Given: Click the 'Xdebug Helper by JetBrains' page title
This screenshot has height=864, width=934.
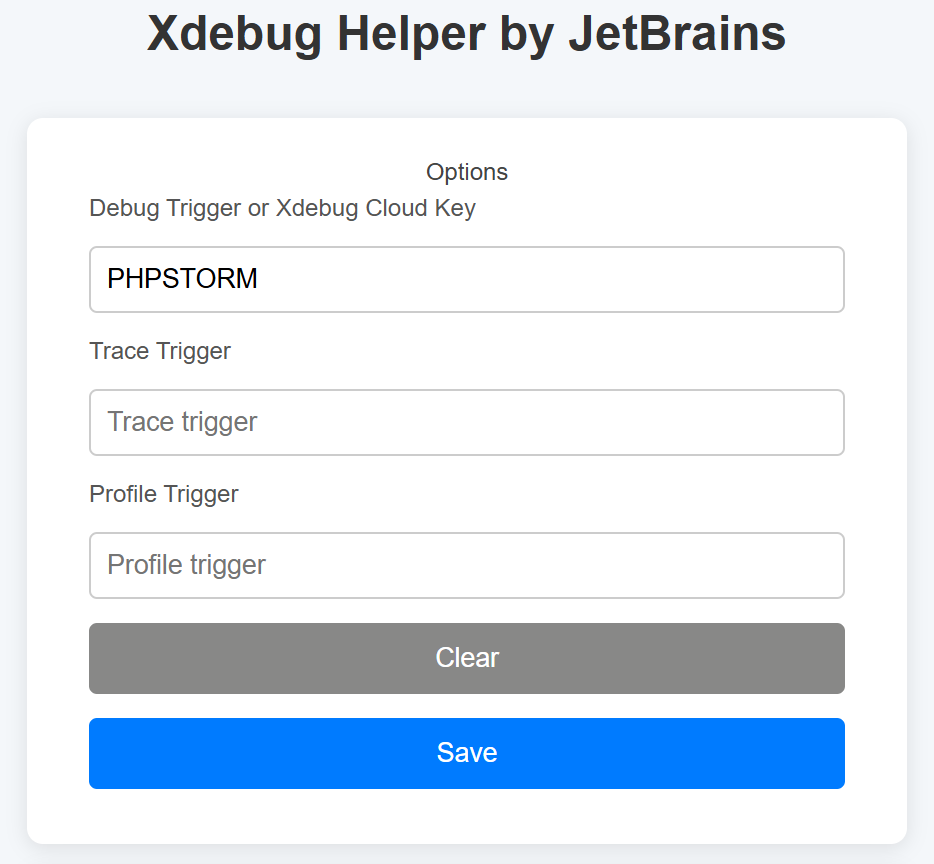Looking at the screenshot, I should pyautogui.click(x=466, y=35).
